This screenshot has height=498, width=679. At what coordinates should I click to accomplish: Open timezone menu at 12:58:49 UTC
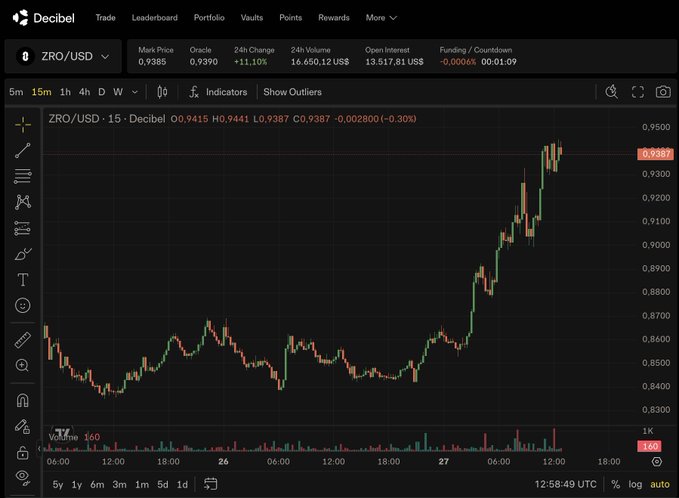point(565,484)
